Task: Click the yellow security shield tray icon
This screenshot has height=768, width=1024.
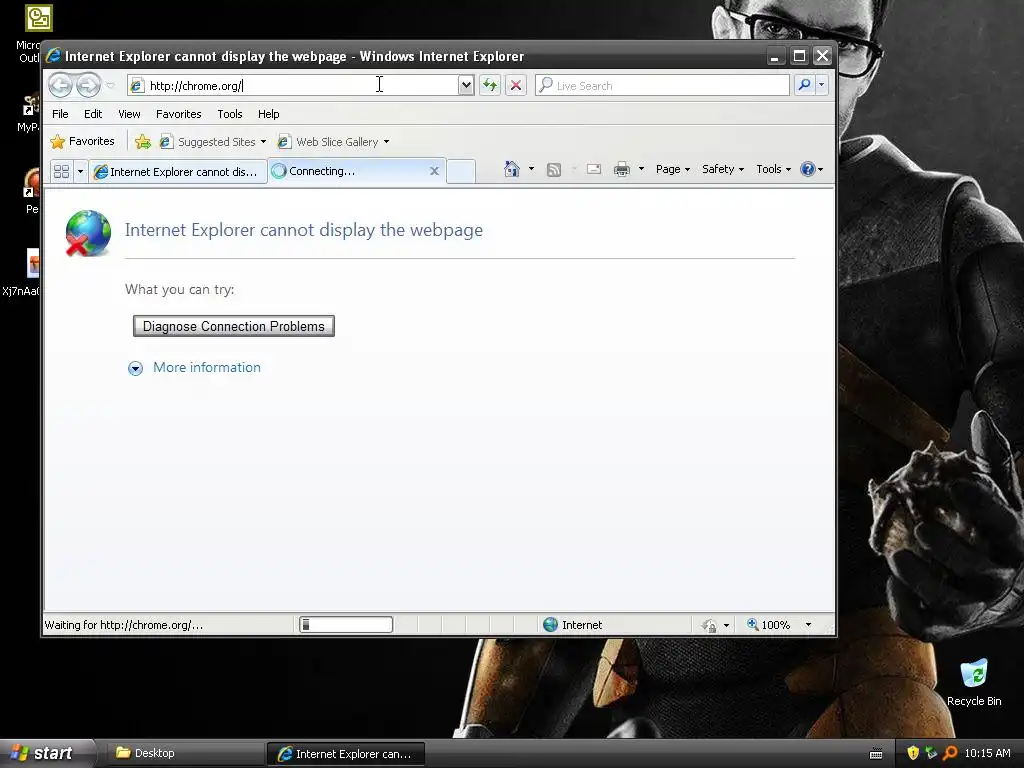Action: point(913,753)
